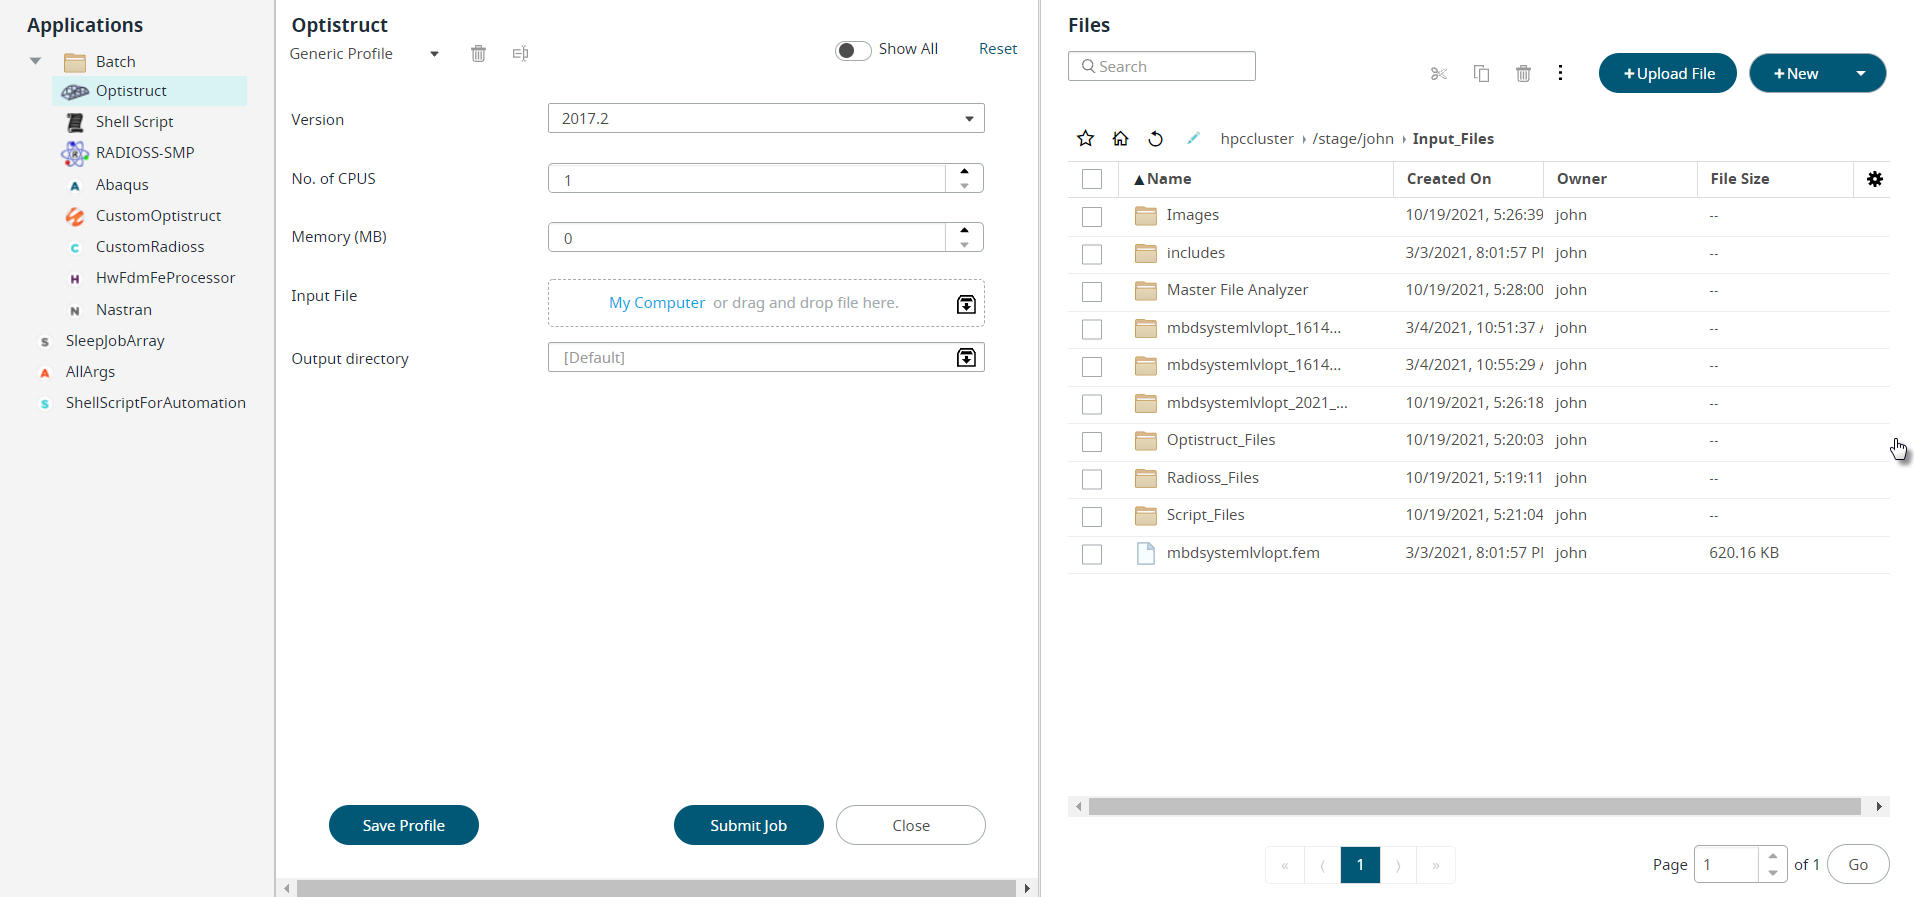
Task: Click the My Computer link
Action: (657, 303)
